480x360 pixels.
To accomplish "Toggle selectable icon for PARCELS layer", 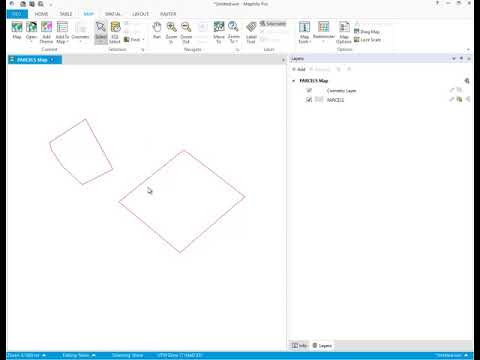I will [460, 99].
